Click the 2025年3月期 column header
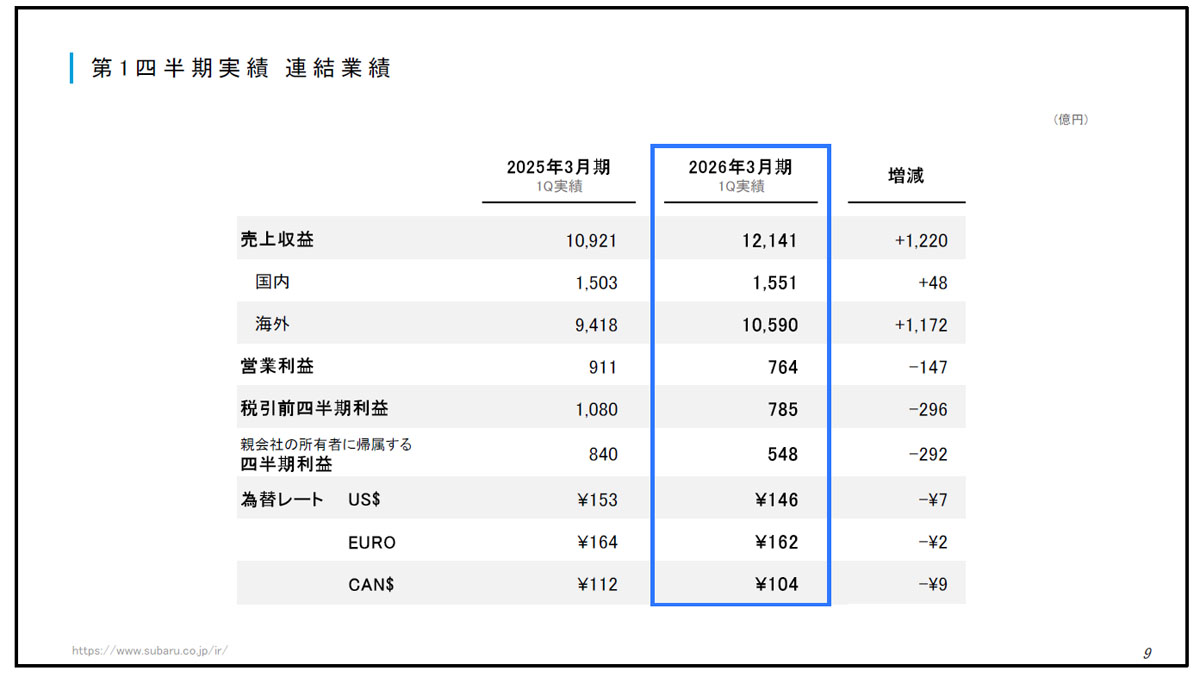Image resolution: width=1200 pixels, height=677 pixels. 558,167
